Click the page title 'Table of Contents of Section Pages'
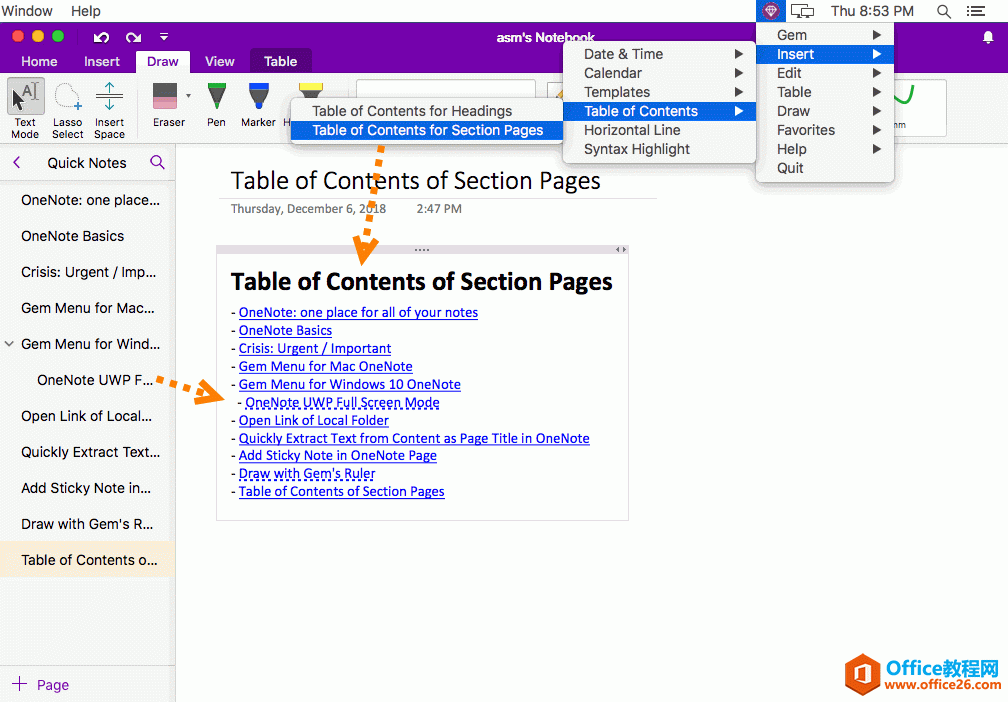Image resolution: width=1008 pixels, height=702 pixels. pos(415,181)
